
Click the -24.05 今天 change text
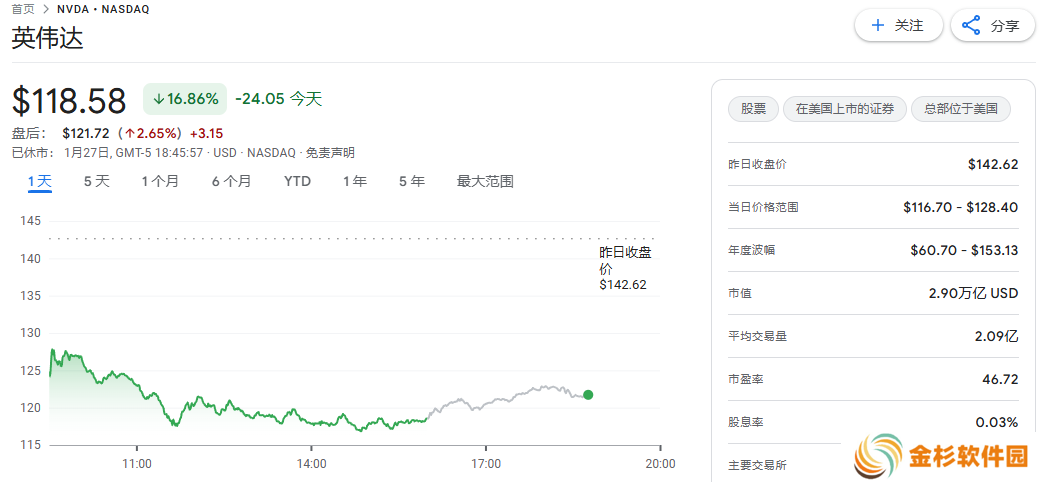(x=278, y=100)
